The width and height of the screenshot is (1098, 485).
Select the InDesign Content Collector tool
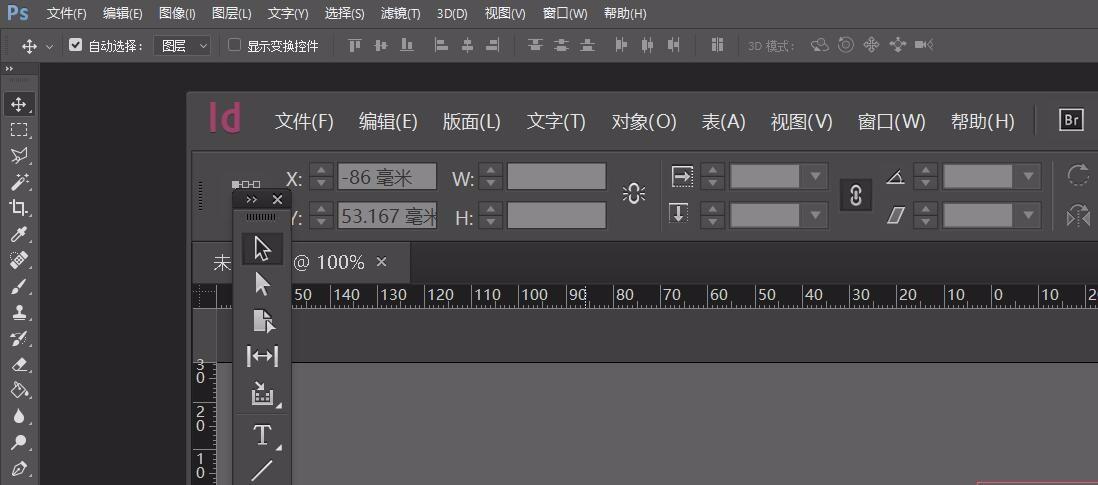[x=263, y=394]
